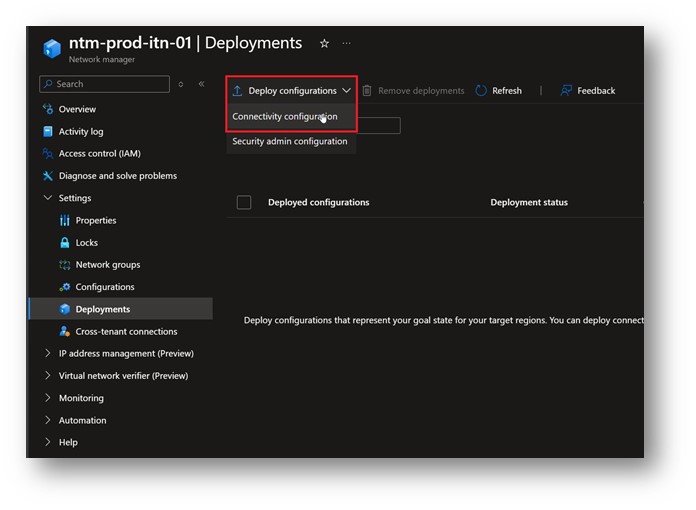Screen dimensions: 696x510
Task: Click Remove deployments button
Action: [414, 91]
